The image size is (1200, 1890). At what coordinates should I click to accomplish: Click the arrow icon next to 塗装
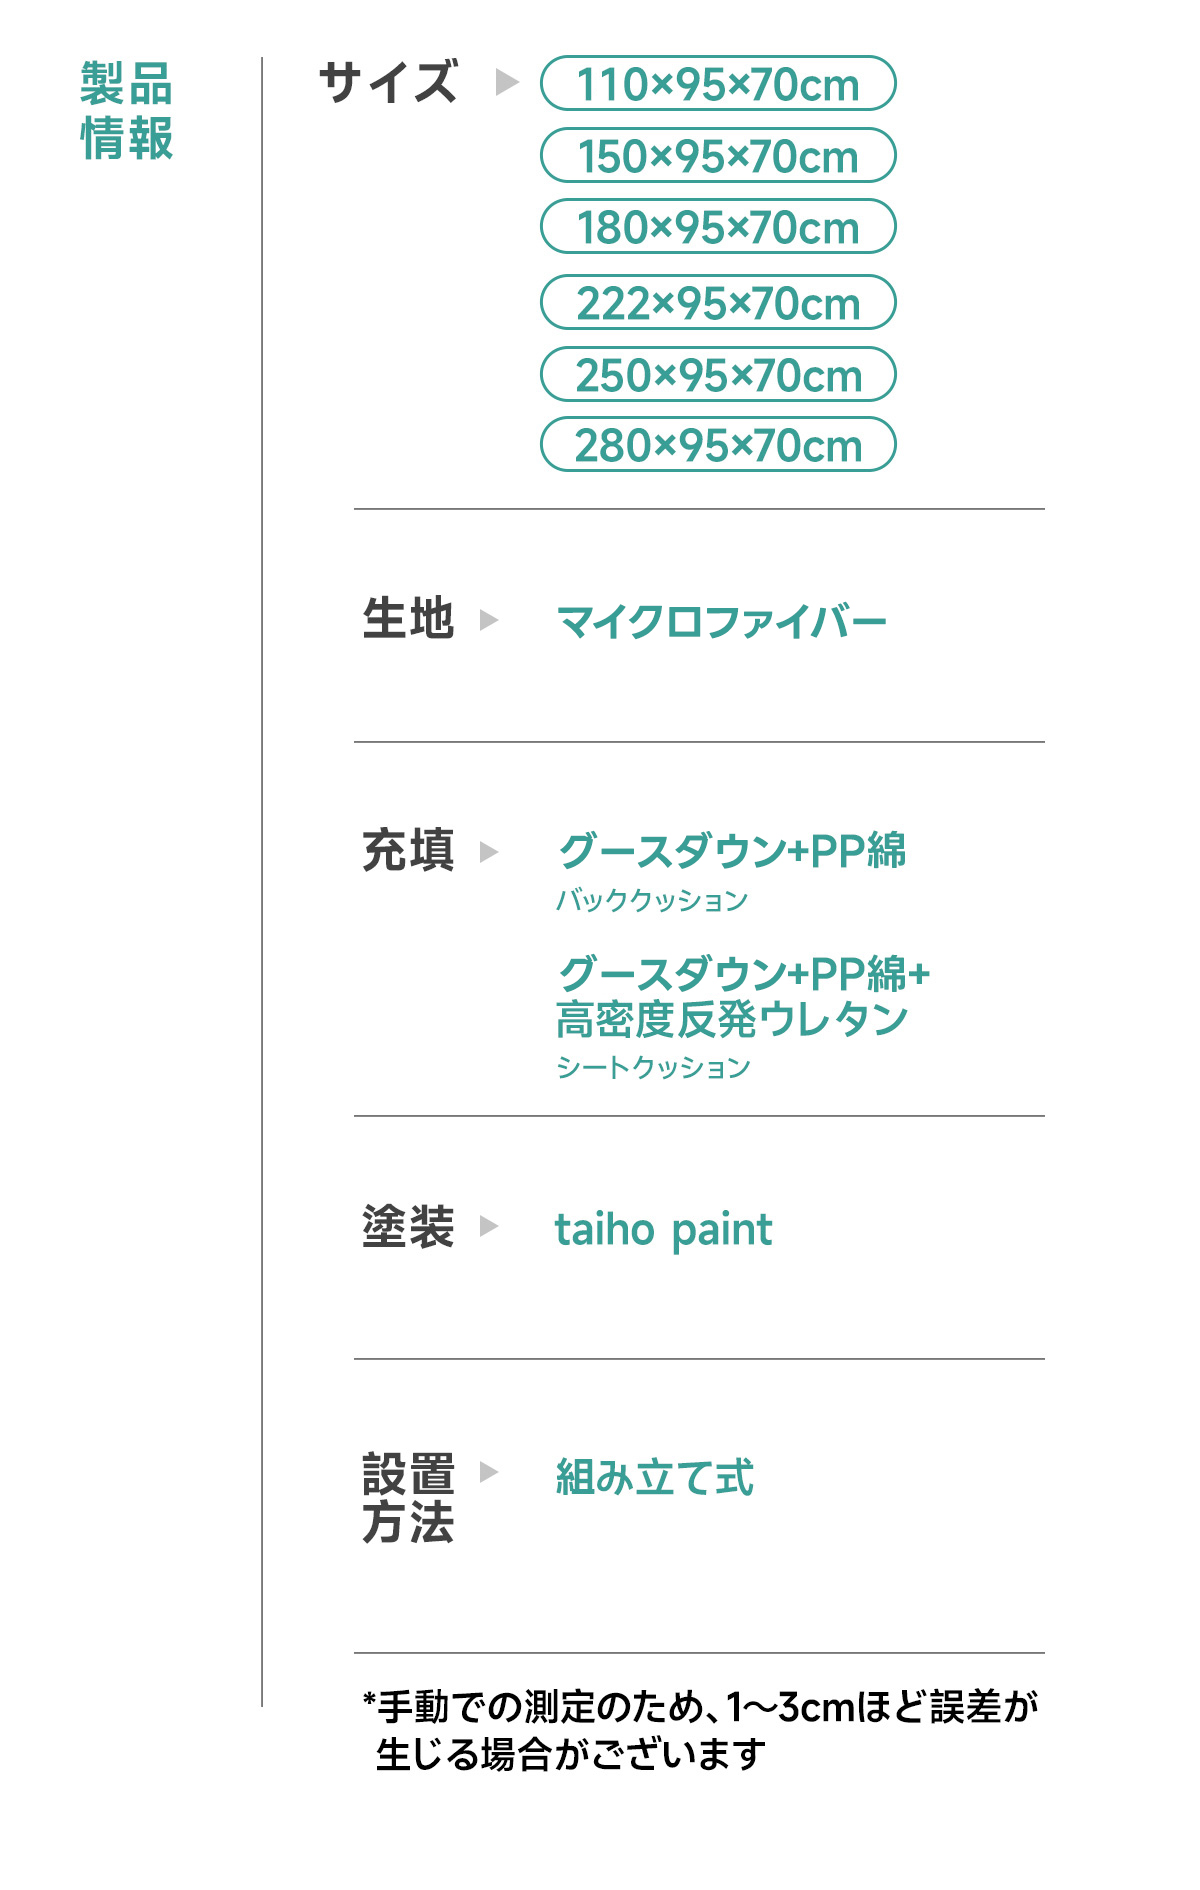488,1226
